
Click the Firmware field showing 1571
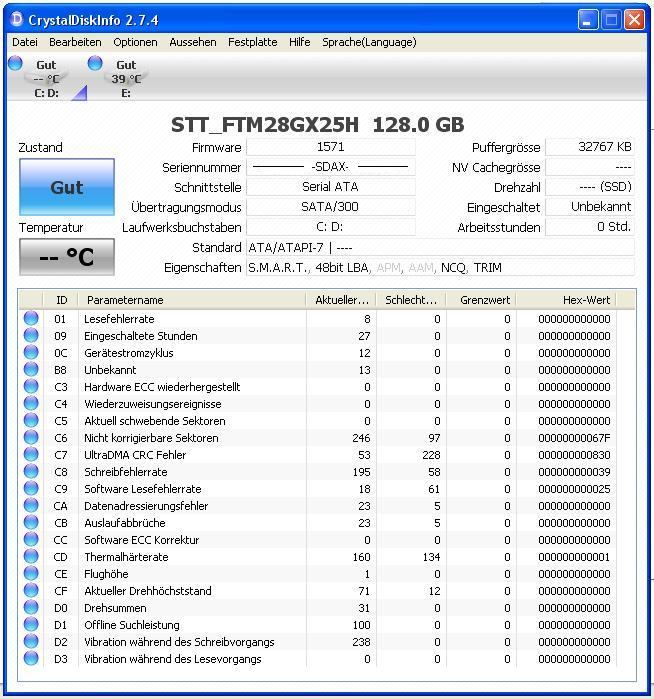point(331,147)
